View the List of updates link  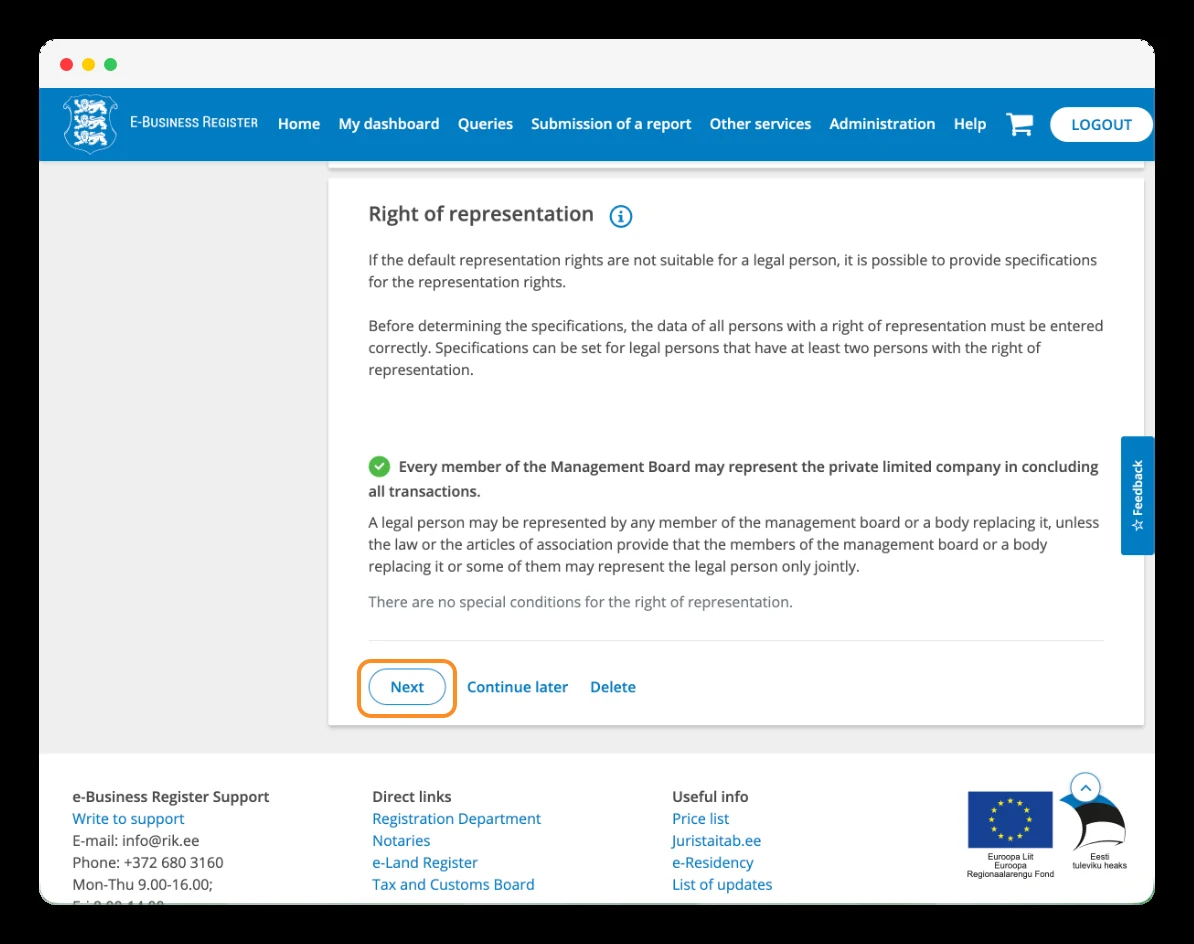[x=722, y=885]
